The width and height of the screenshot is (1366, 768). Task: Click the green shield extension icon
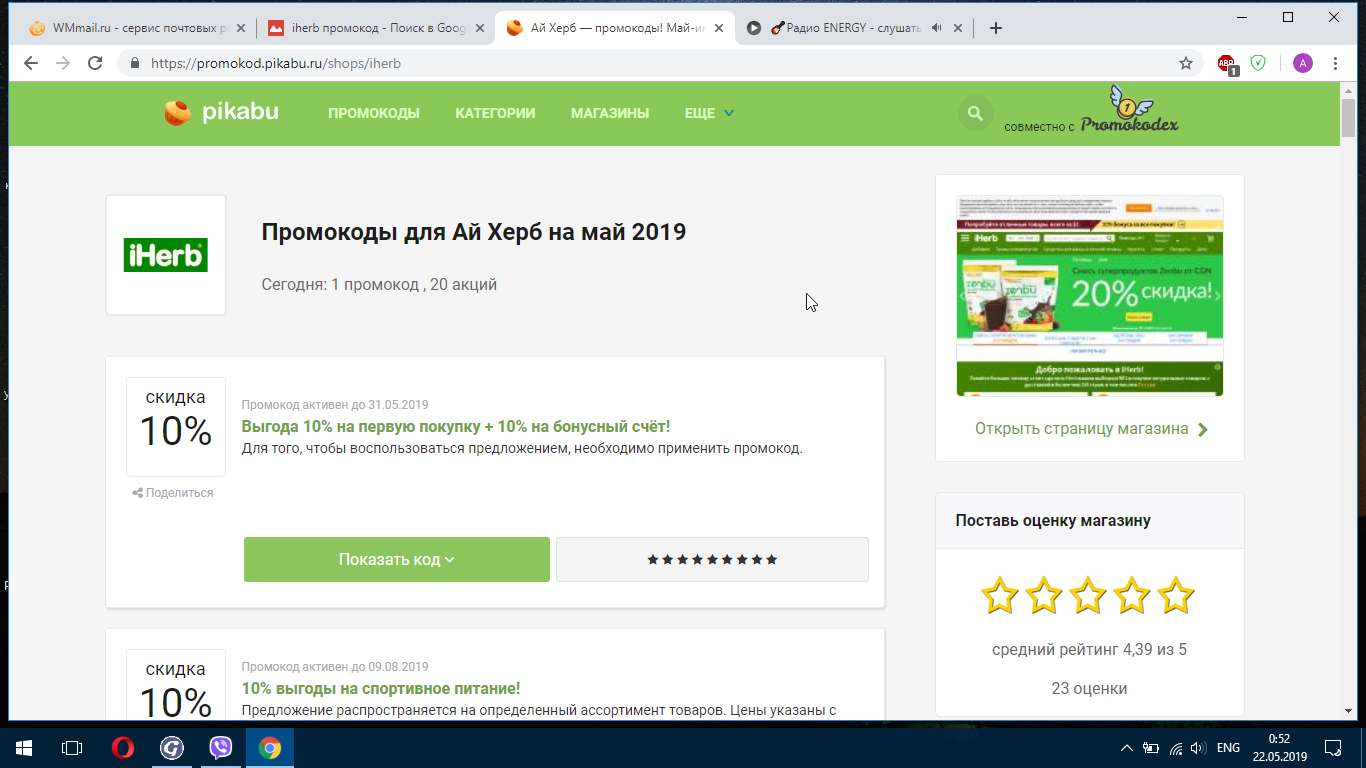pos(1258,63)
